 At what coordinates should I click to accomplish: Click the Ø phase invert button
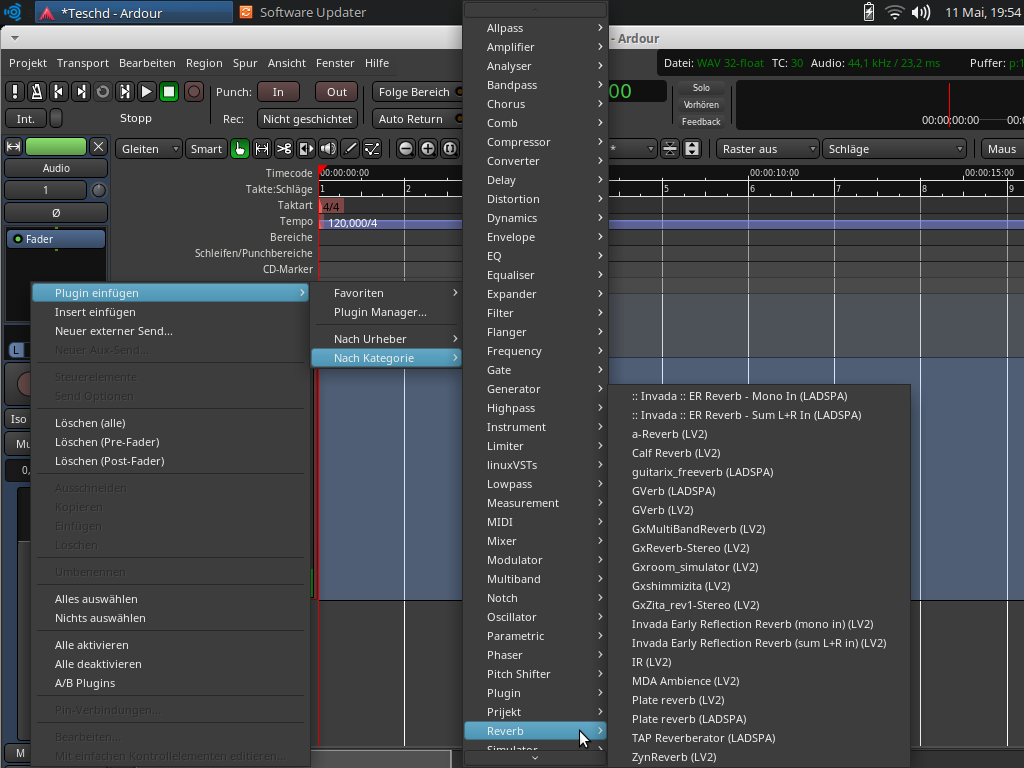tap(56, 212)
